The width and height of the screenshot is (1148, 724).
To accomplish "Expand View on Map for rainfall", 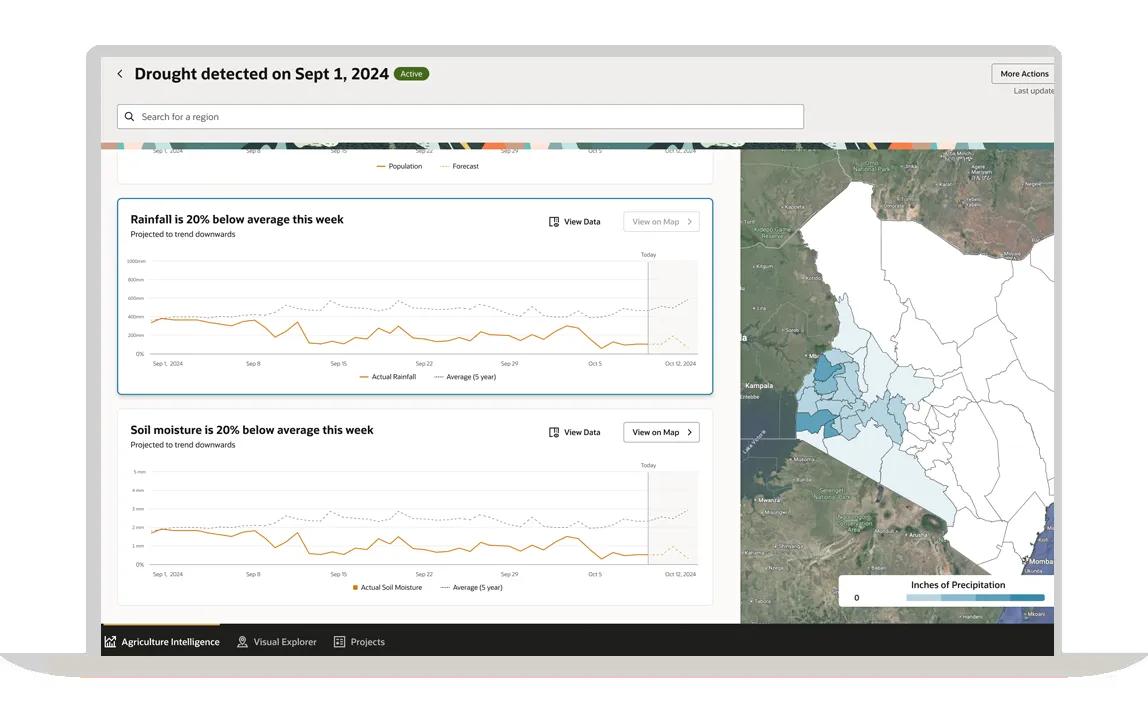I will [660, 221].
